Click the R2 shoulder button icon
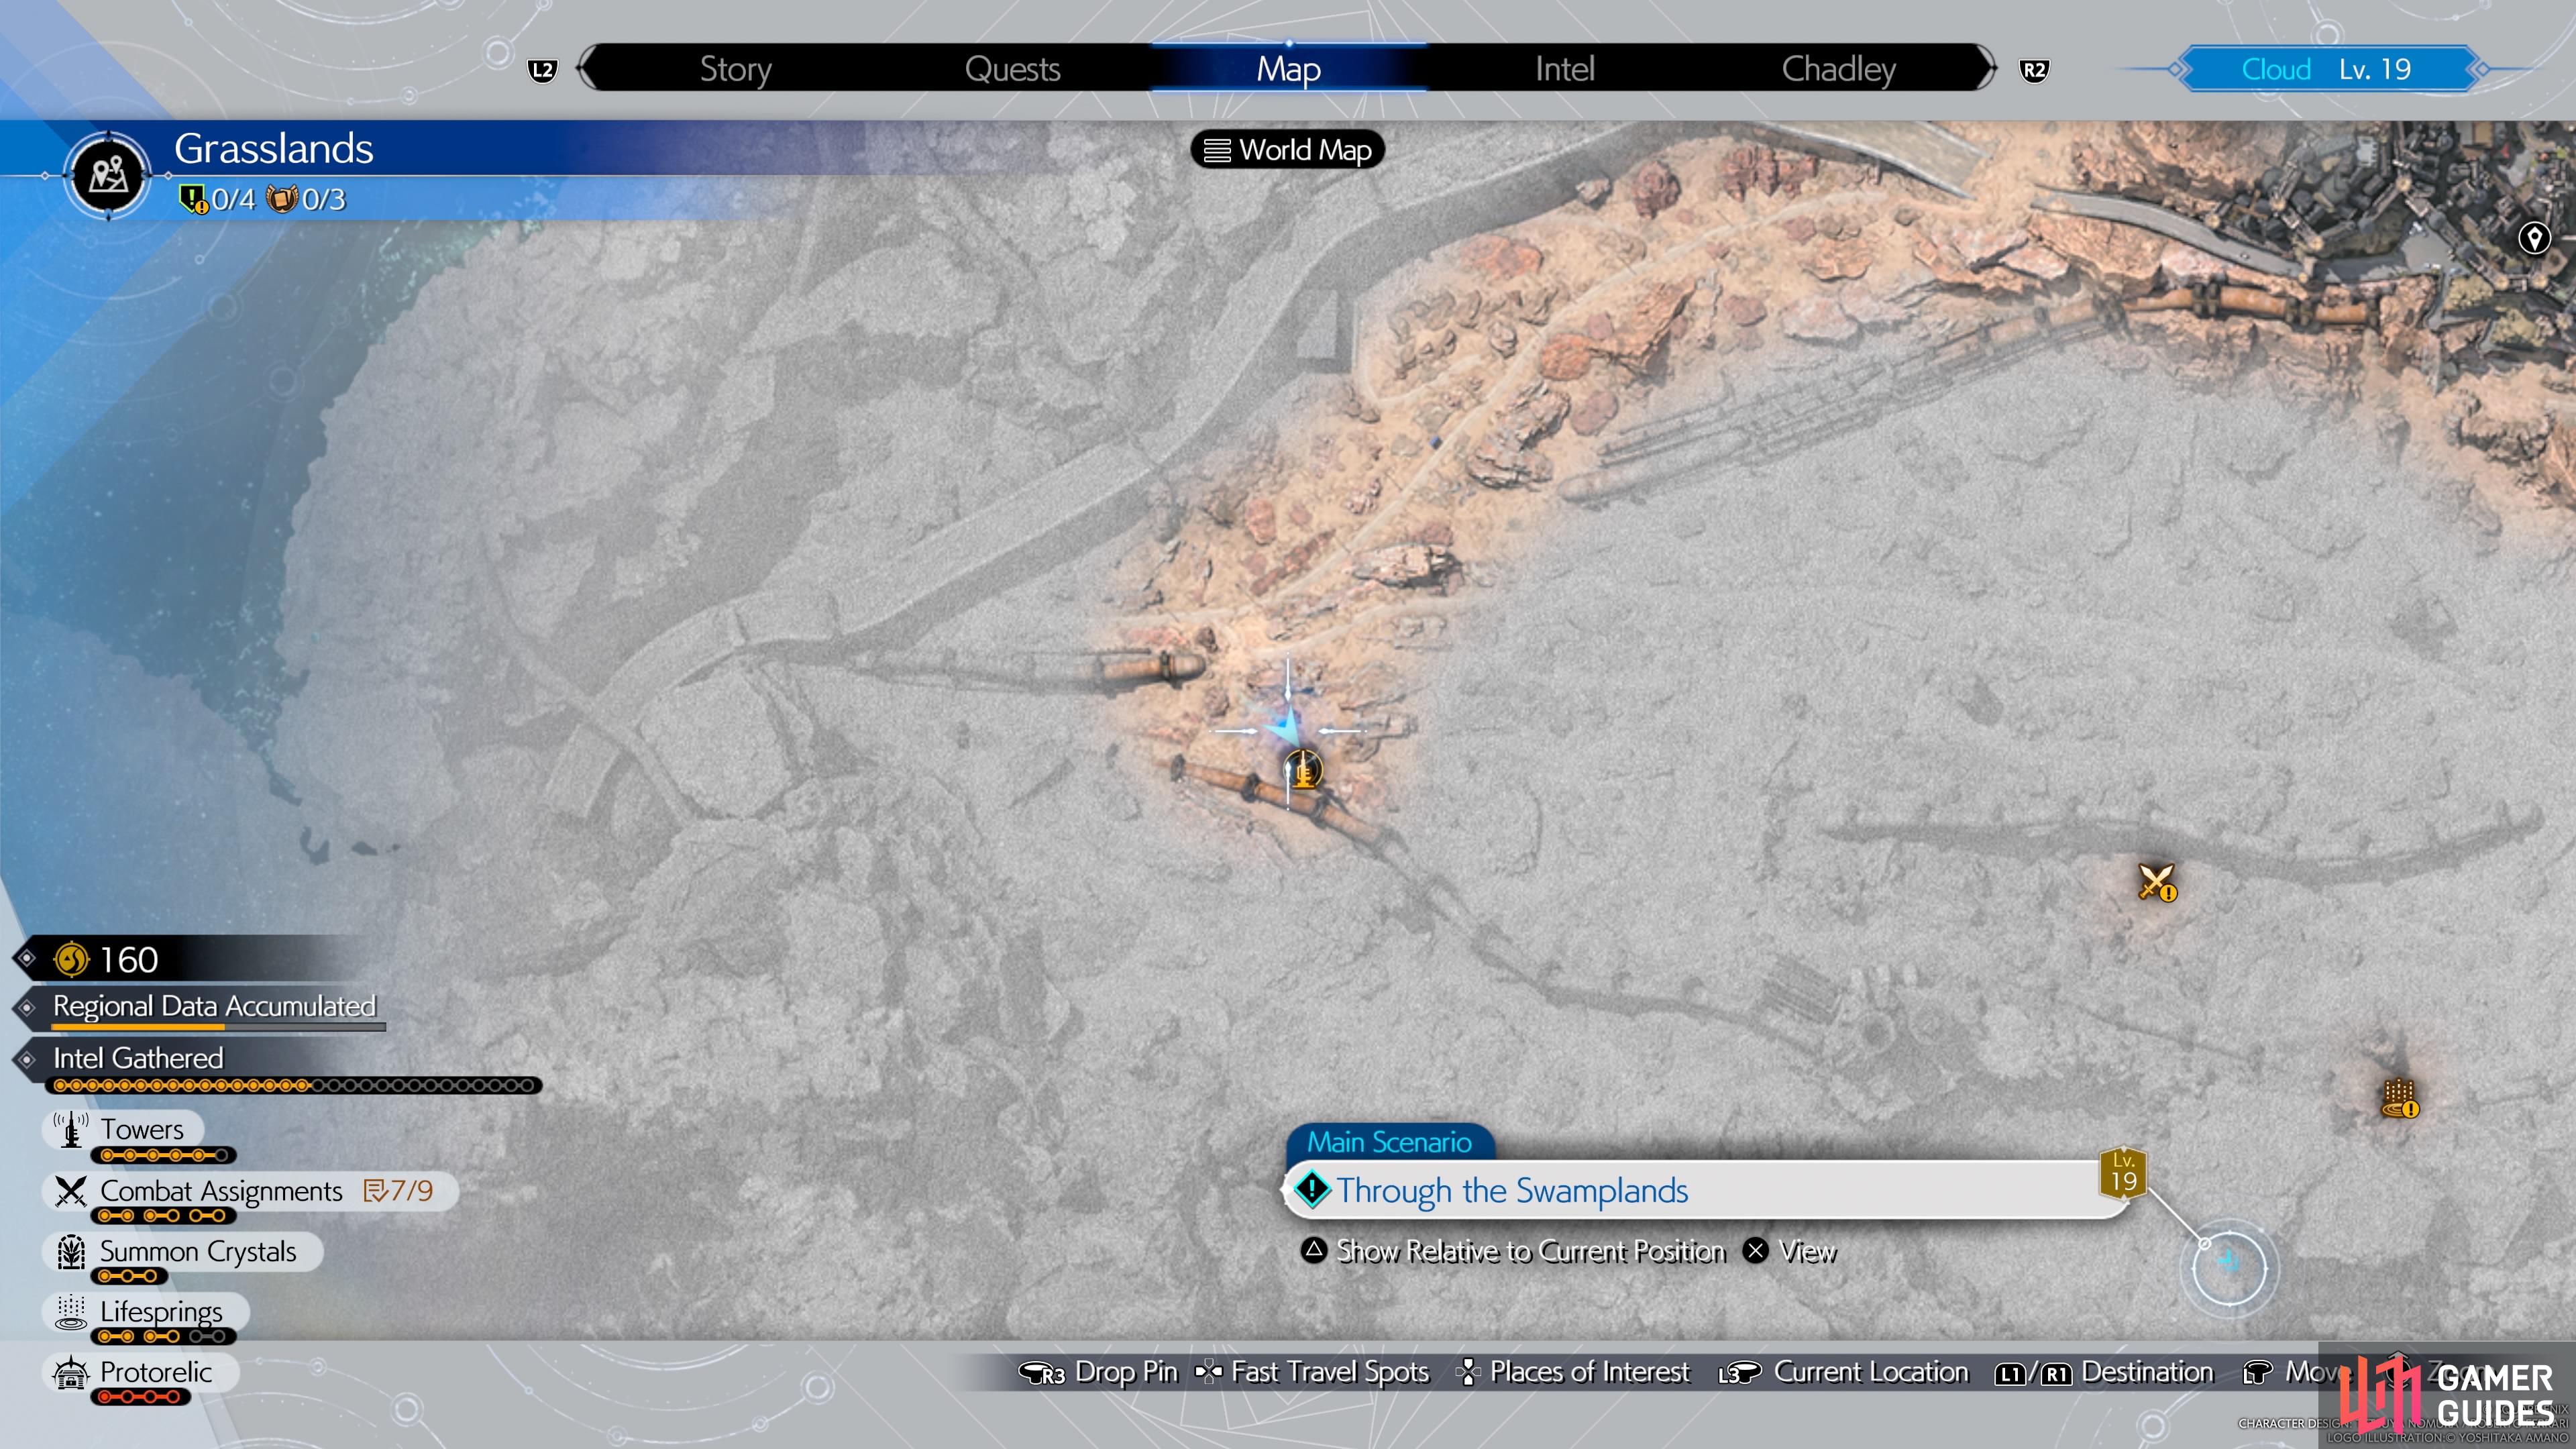2576x1449 pixels. [x=2033, y=70]
